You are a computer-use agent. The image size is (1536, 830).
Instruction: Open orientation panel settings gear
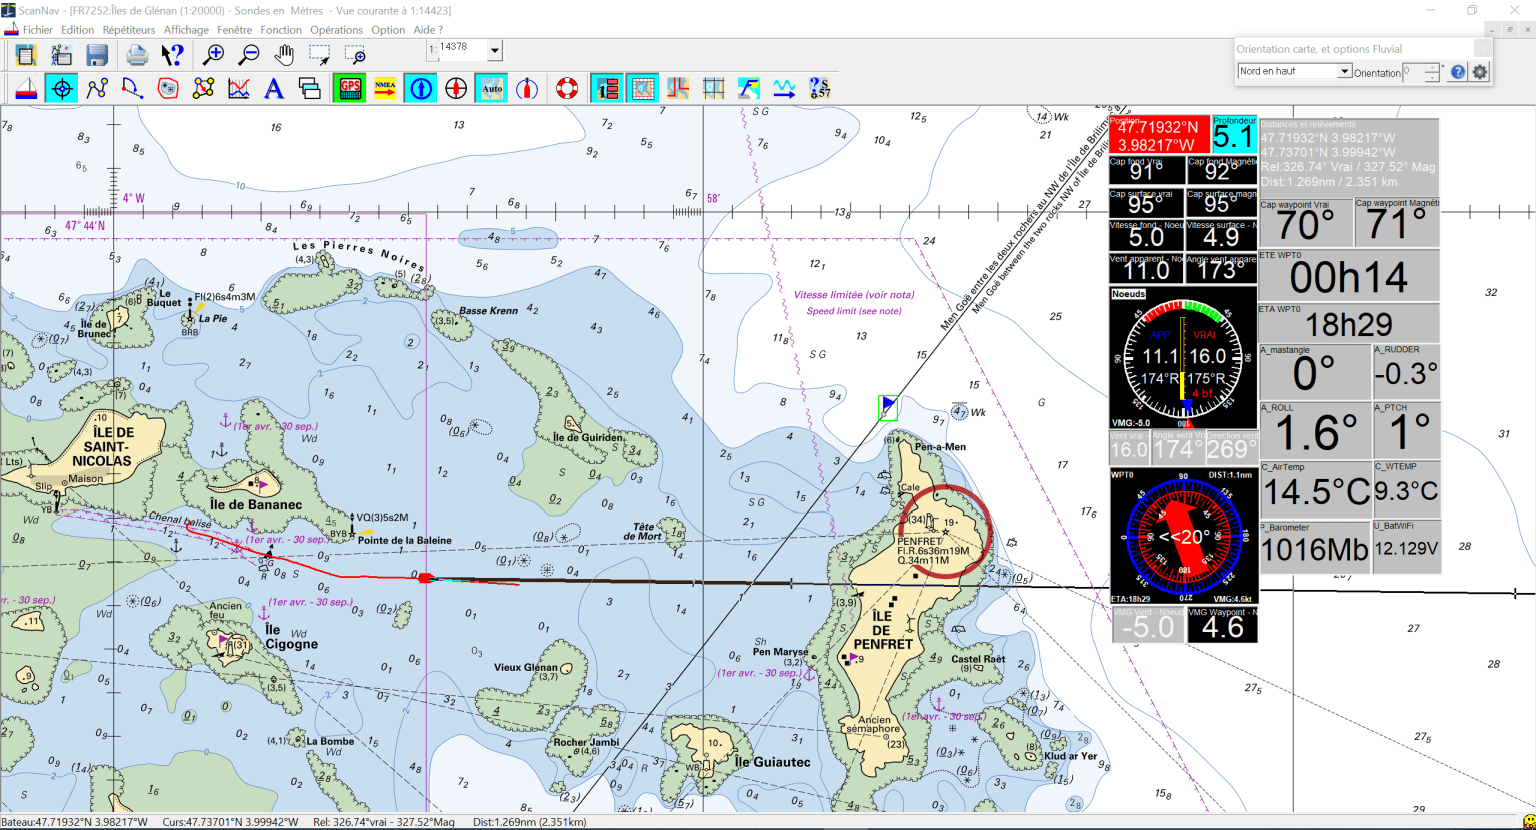pos(1480,72)
